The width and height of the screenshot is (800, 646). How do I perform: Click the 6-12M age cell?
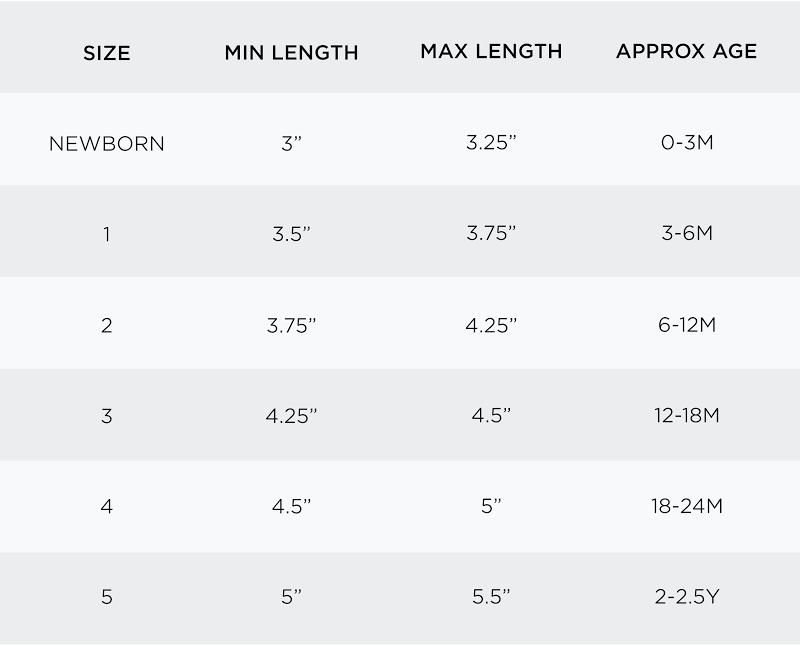click(x=687, y=324)
